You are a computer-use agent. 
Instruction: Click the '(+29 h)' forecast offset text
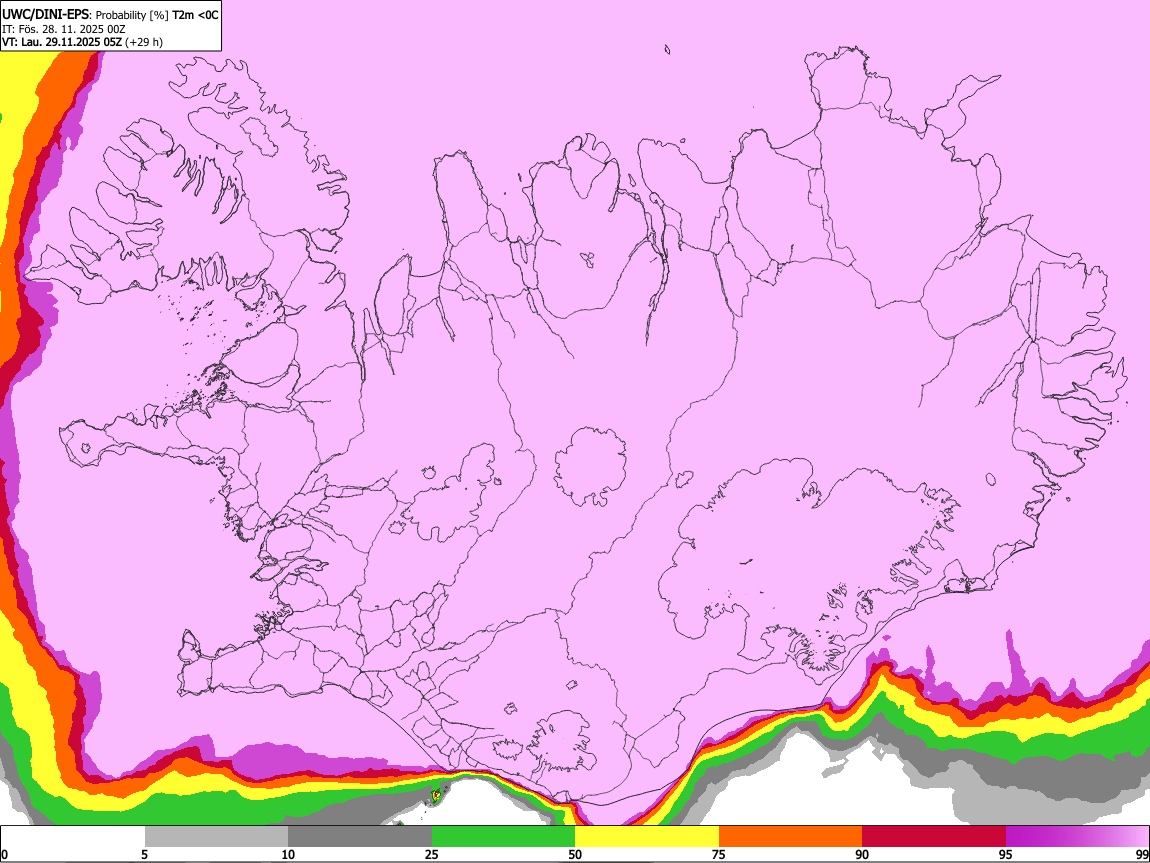(x=144, y=42)
